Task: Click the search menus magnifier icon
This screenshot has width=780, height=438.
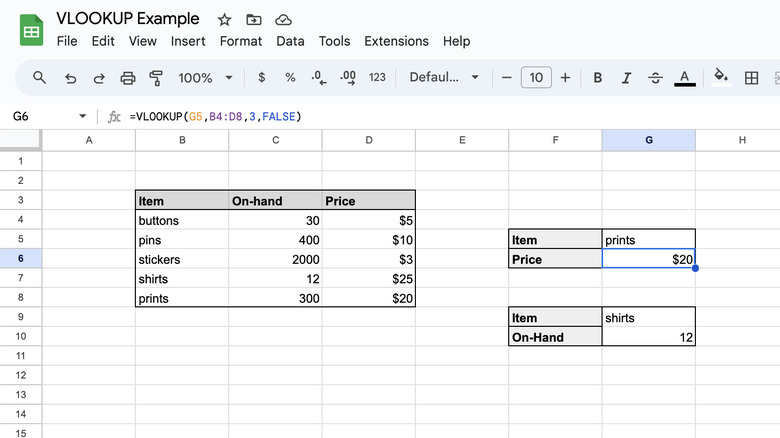Action: [40, 77]
